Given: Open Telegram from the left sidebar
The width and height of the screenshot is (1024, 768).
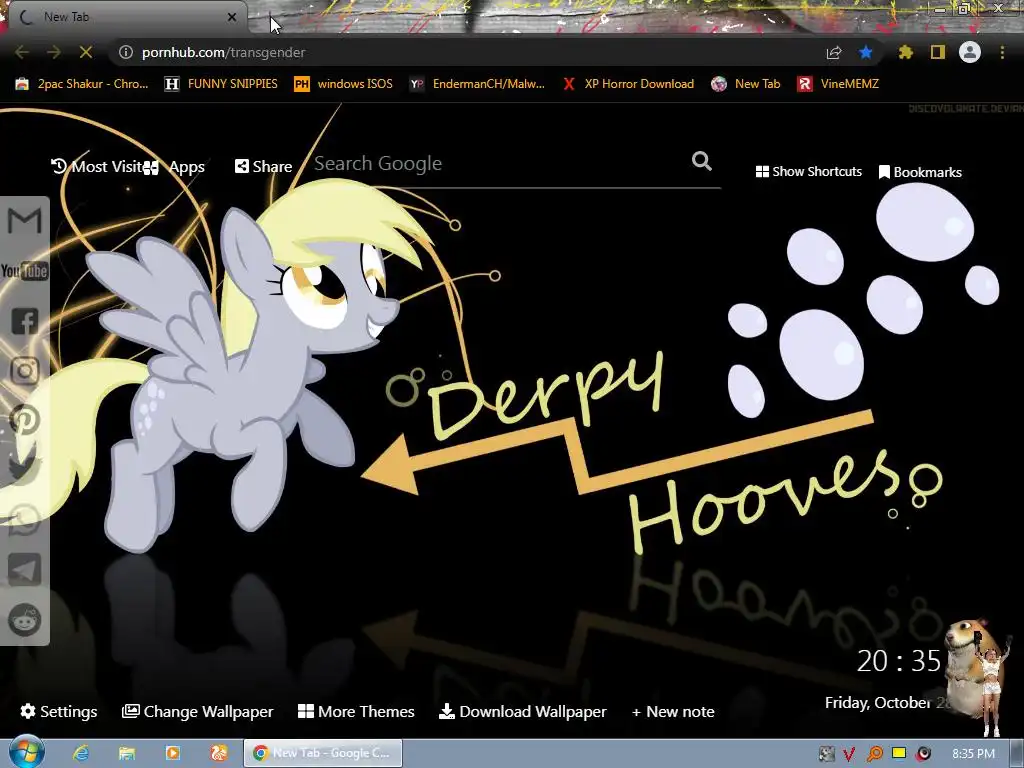Looking at the screenshot, I should click(x=24, y=569).
